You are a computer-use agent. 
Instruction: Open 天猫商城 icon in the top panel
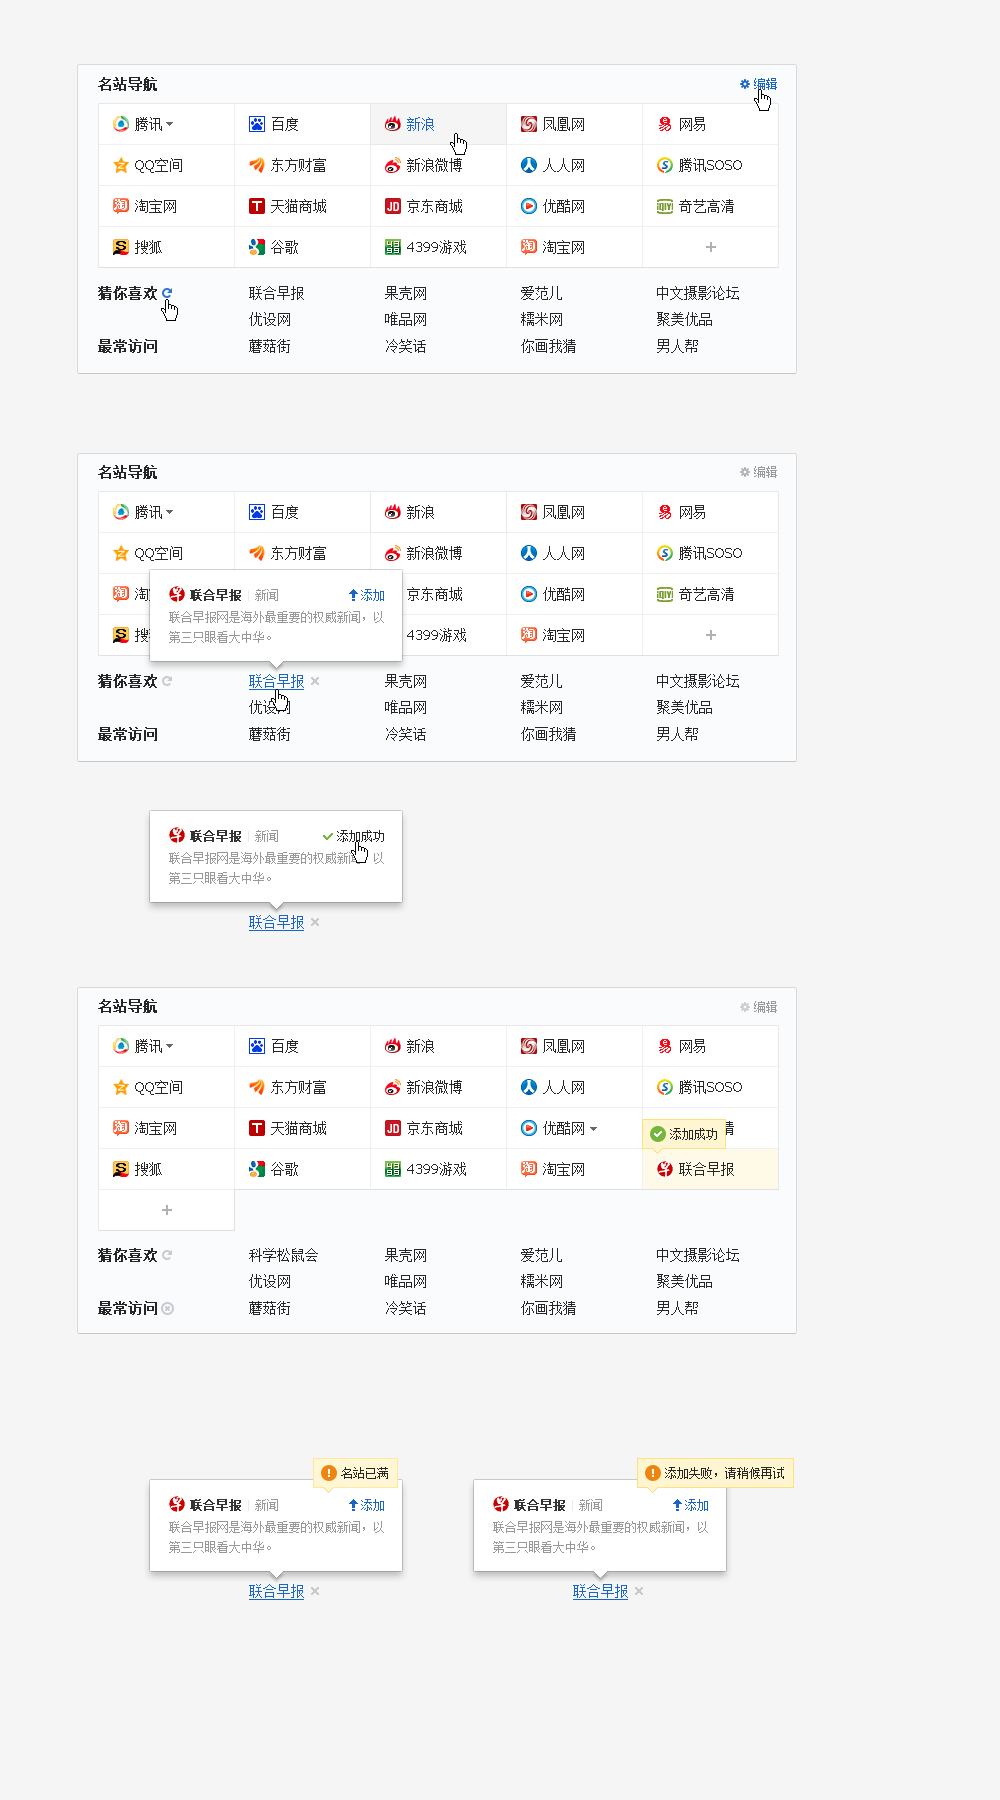tap(257, 206)
